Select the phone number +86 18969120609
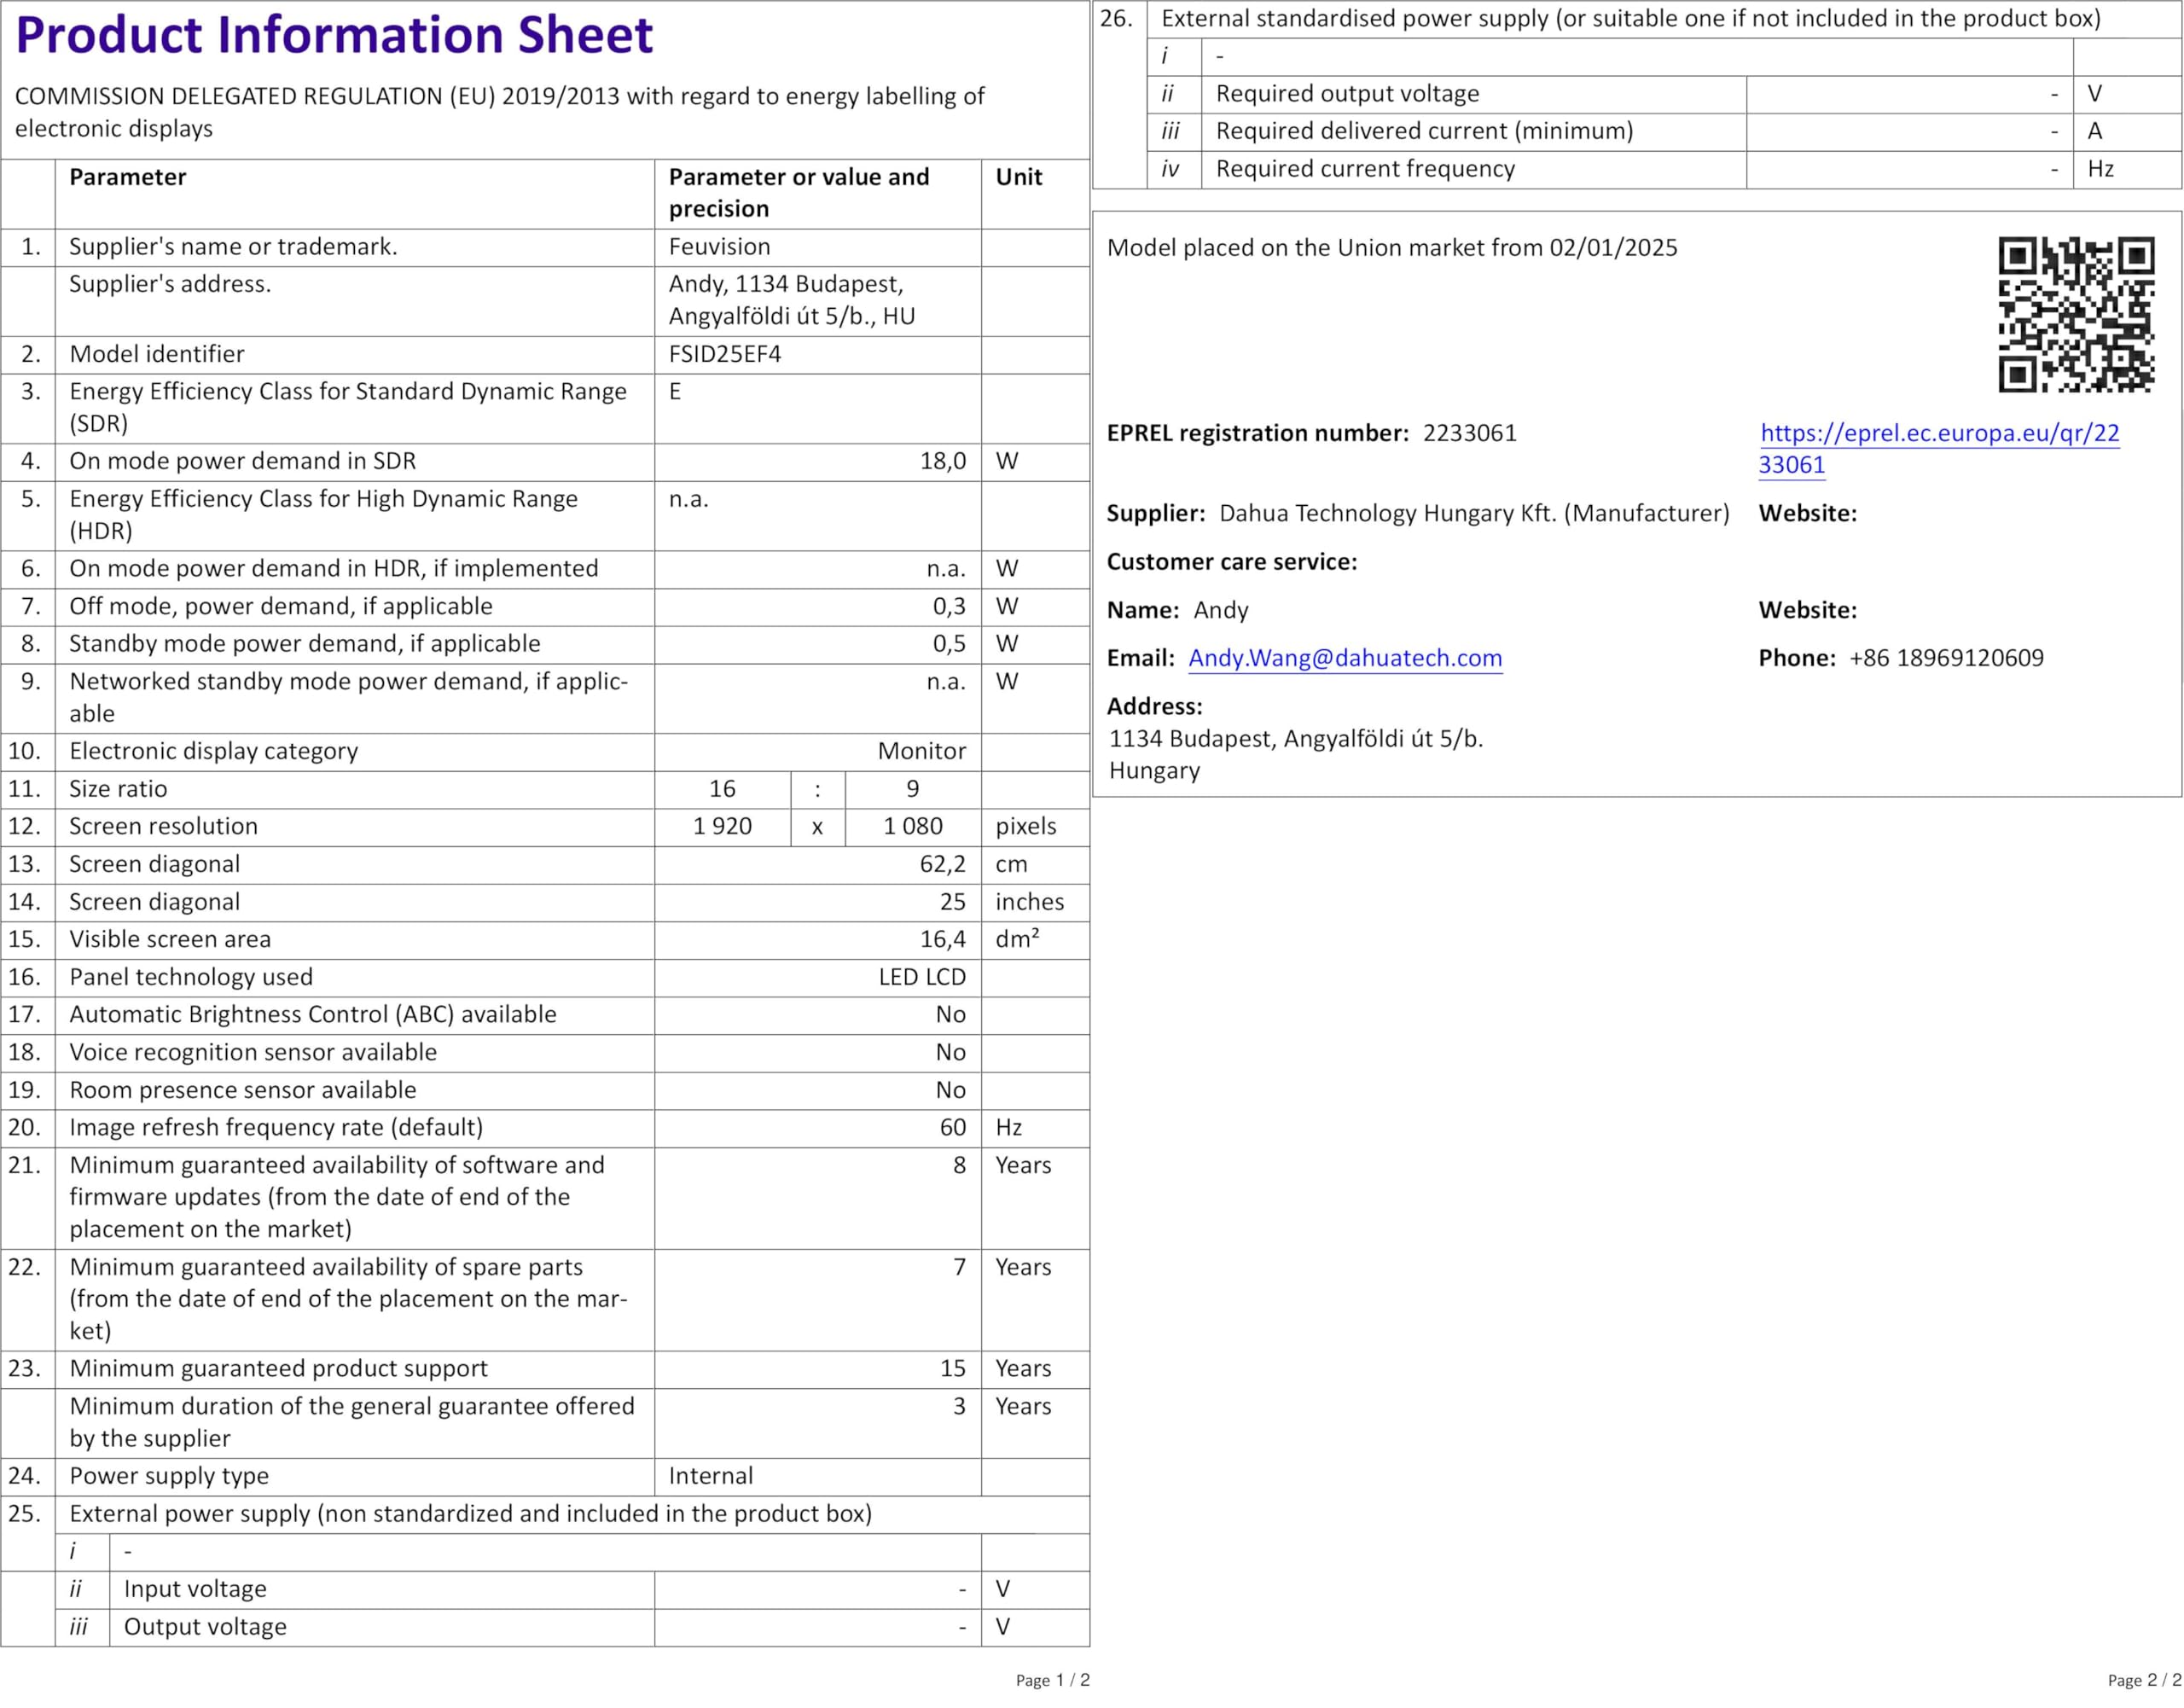 tap(1945, 658)
